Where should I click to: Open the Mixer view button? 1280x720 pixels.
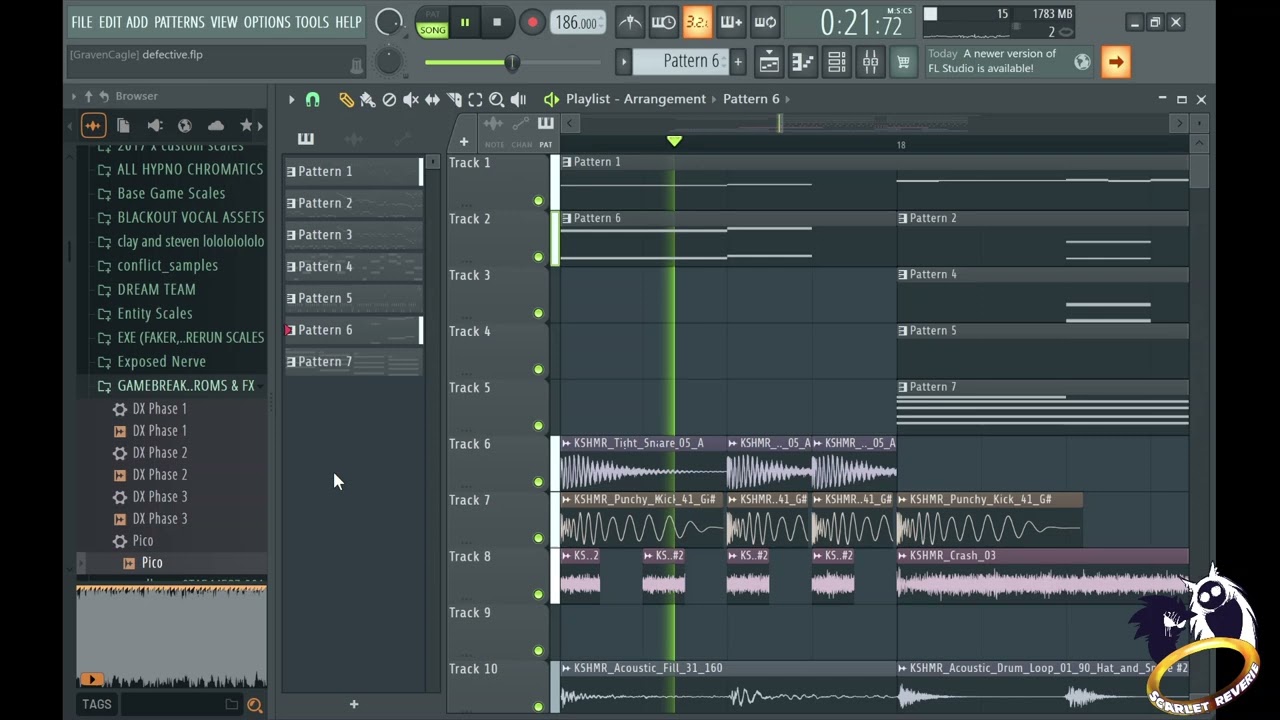click(870, 62)
